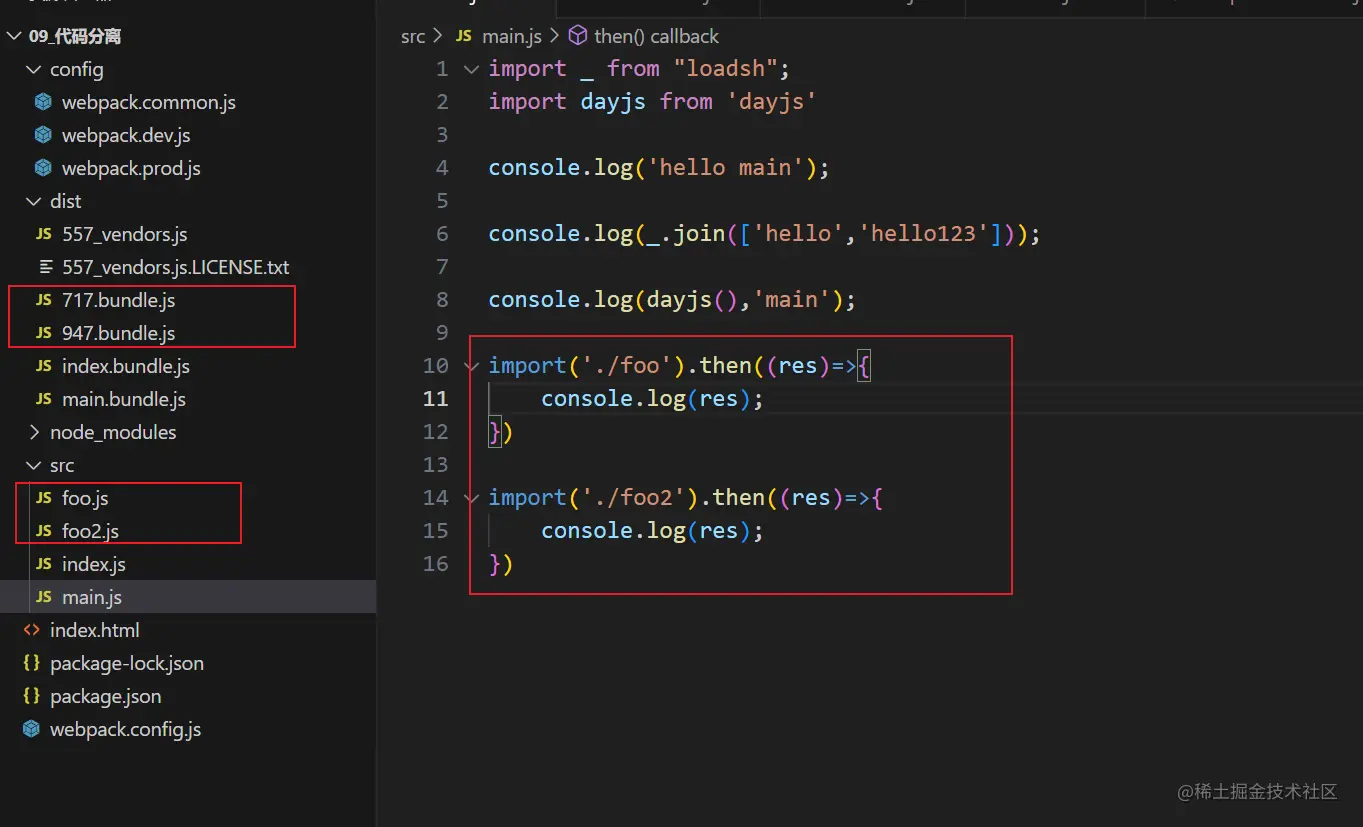Screen dimensions: 1363x827
Task: Collapse the src folder in explorer
Action: pyautogui.click(x=34, y=465)
